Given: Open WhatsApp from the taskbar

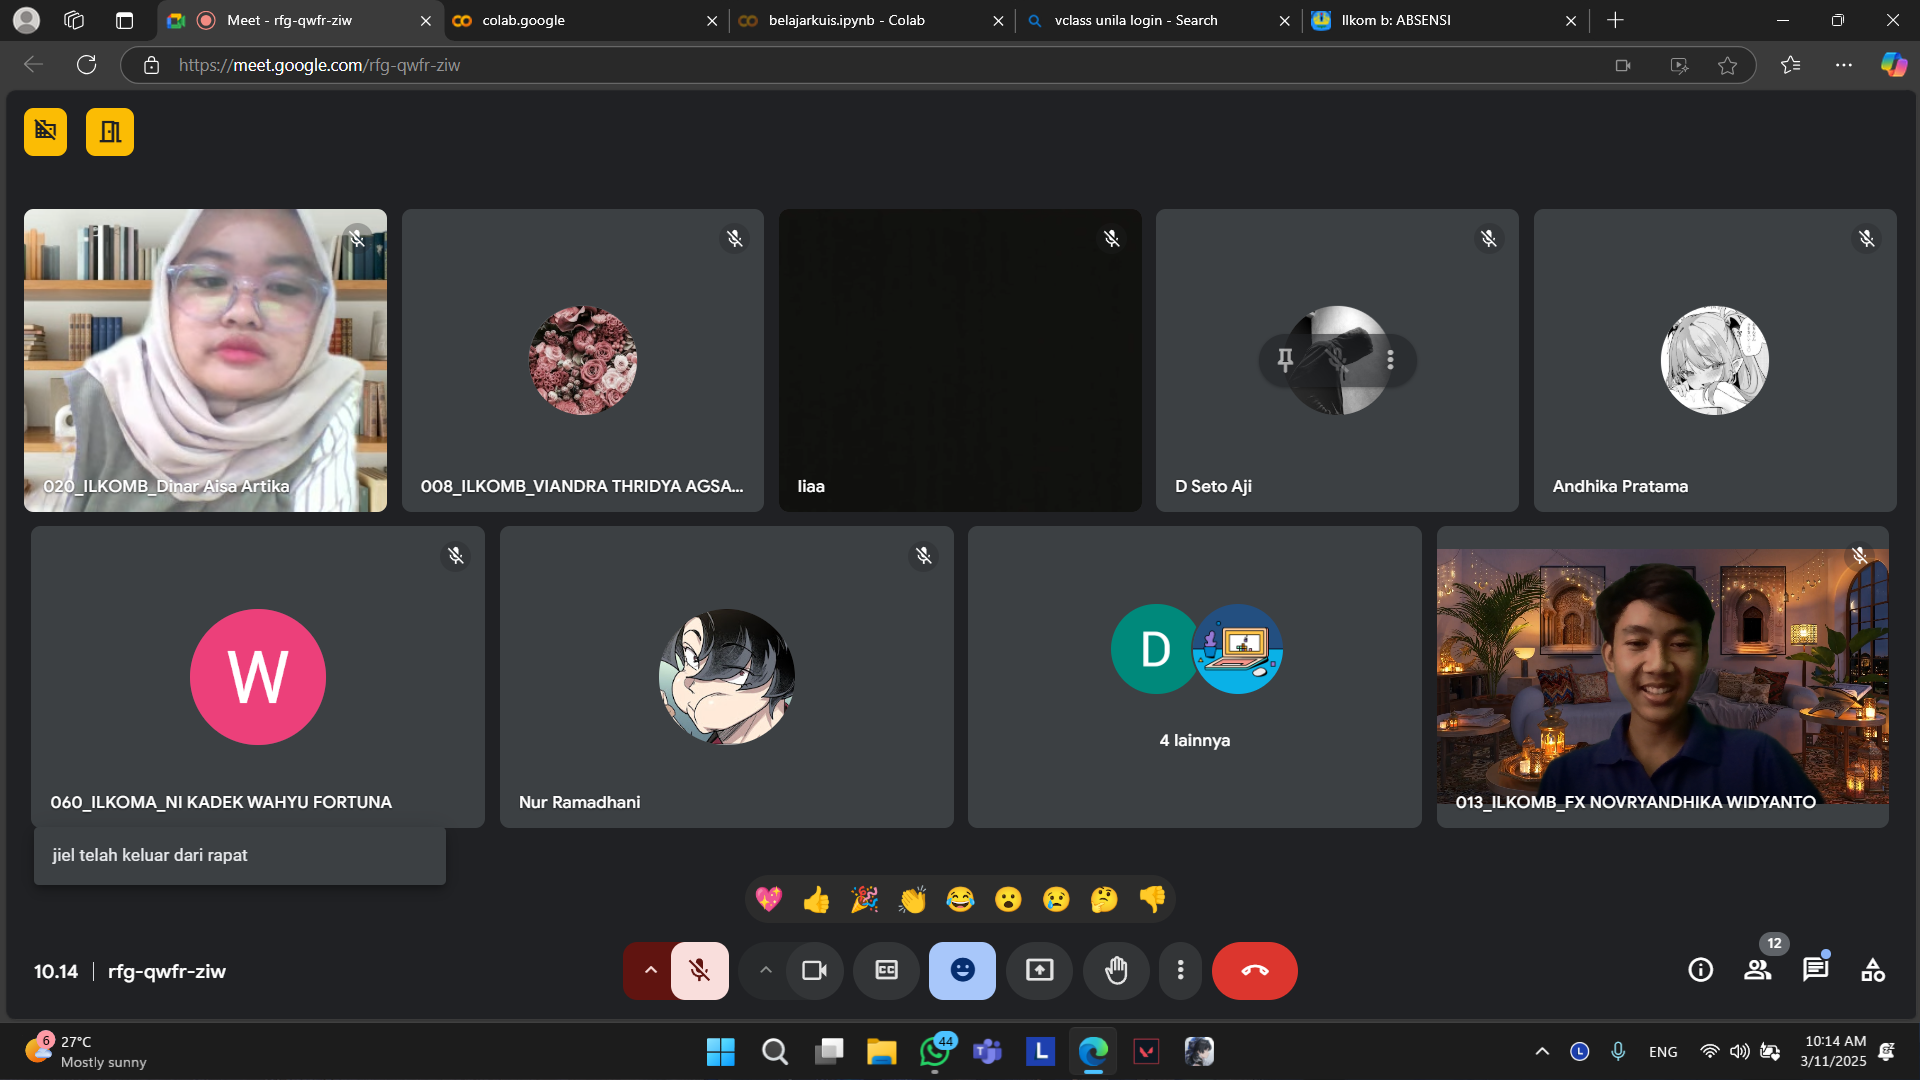Looking at the screenshot, I should point(934,1051).
